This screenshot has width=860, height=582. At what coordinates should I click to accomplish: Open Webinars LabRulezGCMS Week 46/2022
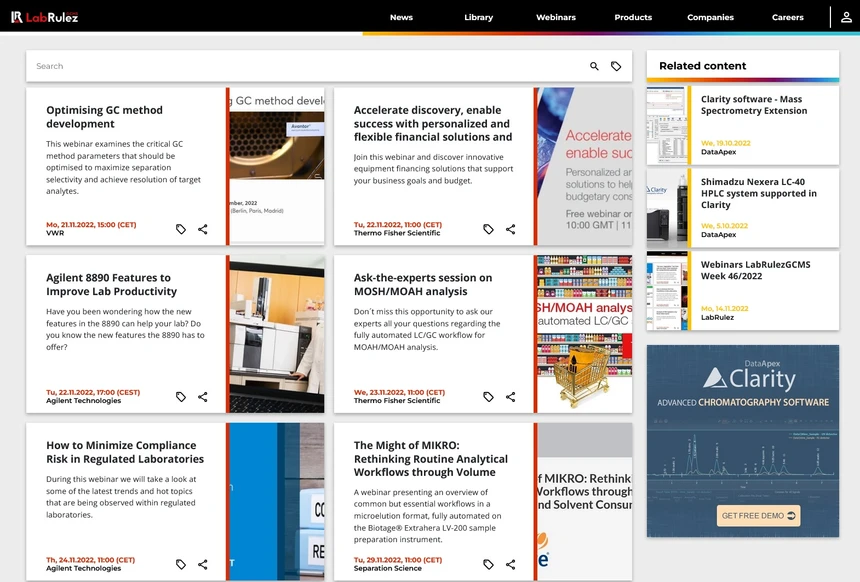(x=755, y=270)
